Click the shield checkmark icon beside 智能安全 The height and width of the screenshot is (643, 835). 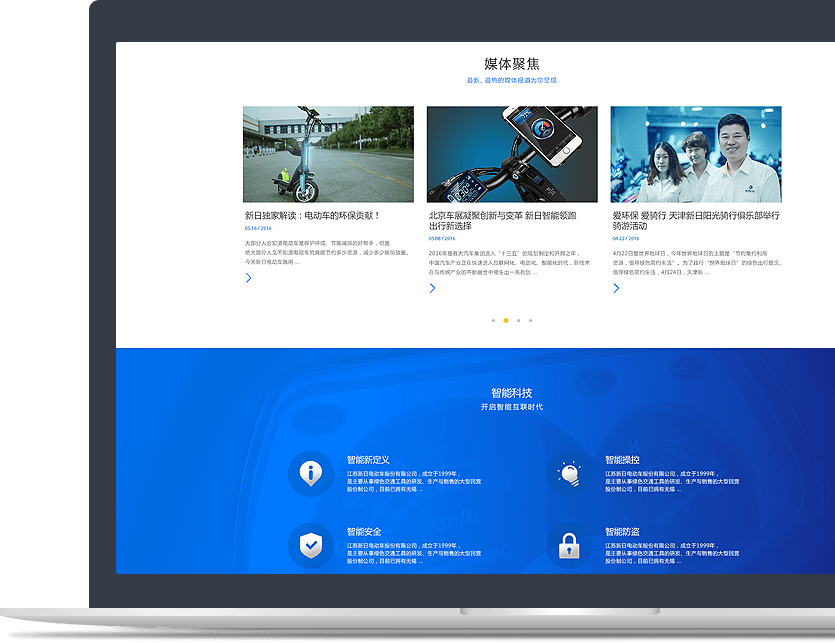pyautogui.click(x=311, y=546)
